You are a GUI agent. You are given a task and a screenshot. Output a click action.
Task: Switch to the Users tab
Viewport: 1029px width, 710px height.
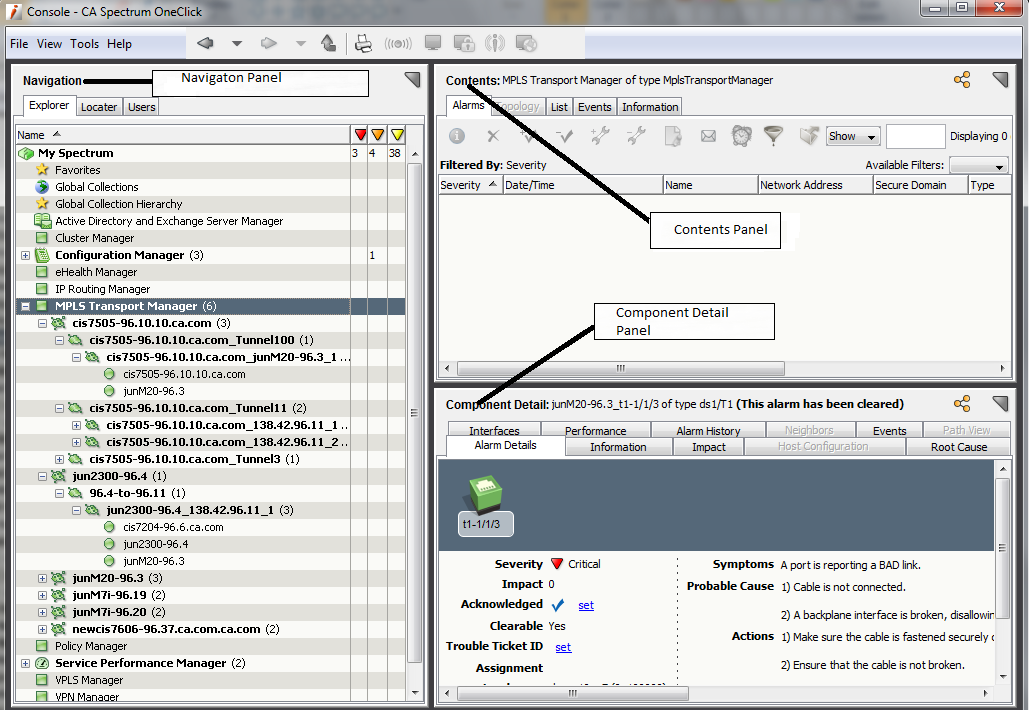point(142,107)
